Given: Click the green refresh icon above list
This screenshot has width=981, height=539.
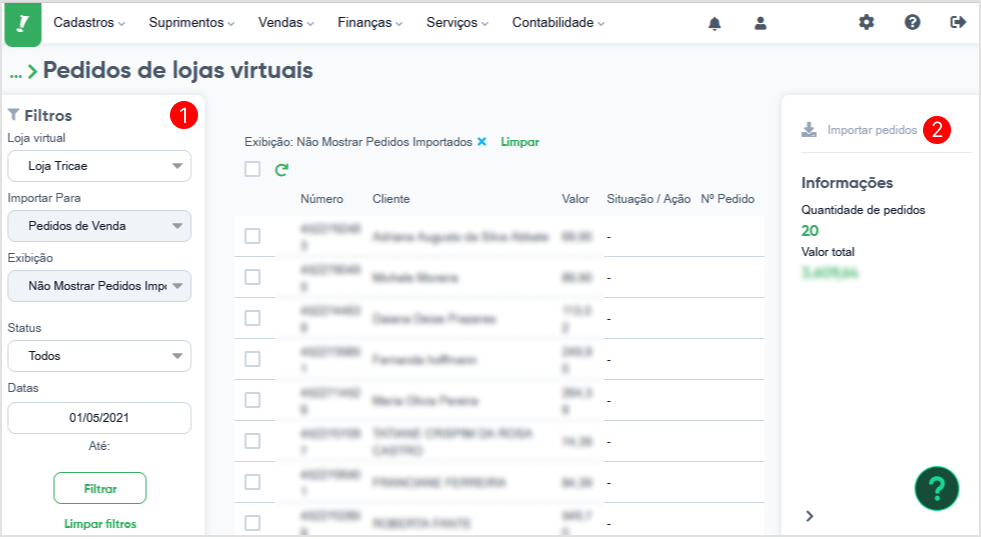Looking at the screenshot, I should [282, 169].
